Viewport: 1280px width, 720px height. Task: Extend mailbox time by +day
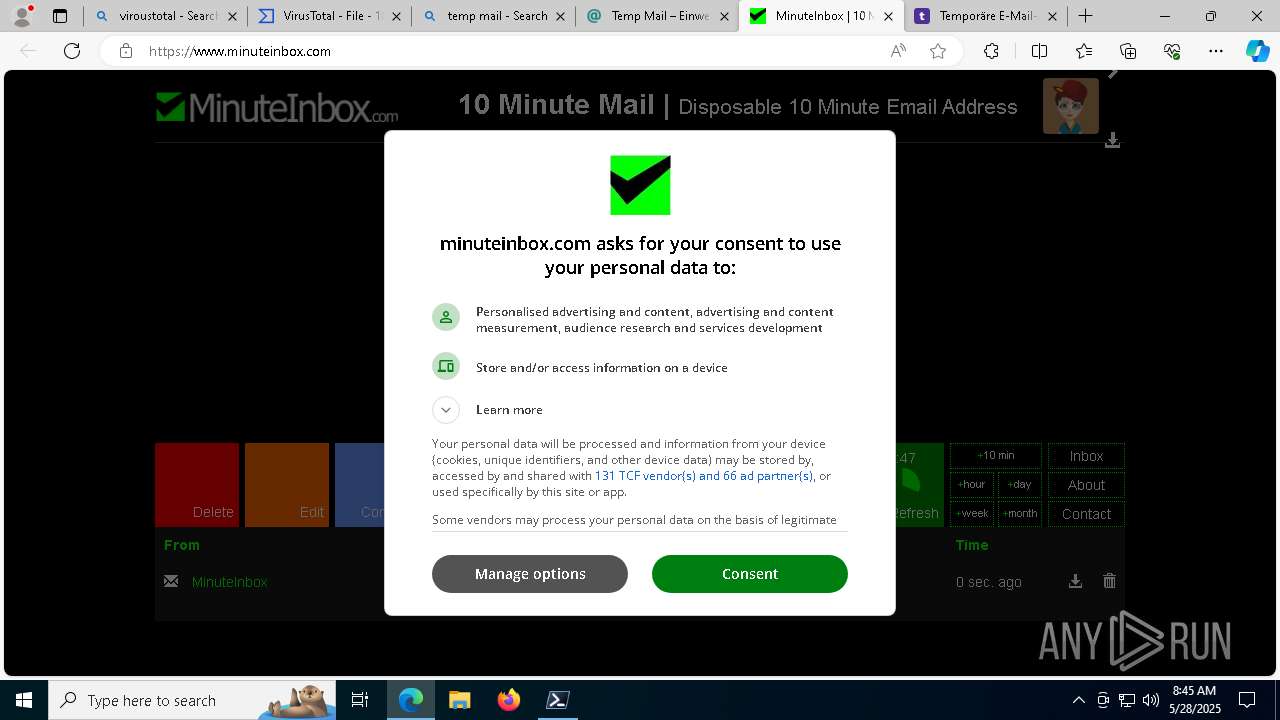tap(1019, 485)
